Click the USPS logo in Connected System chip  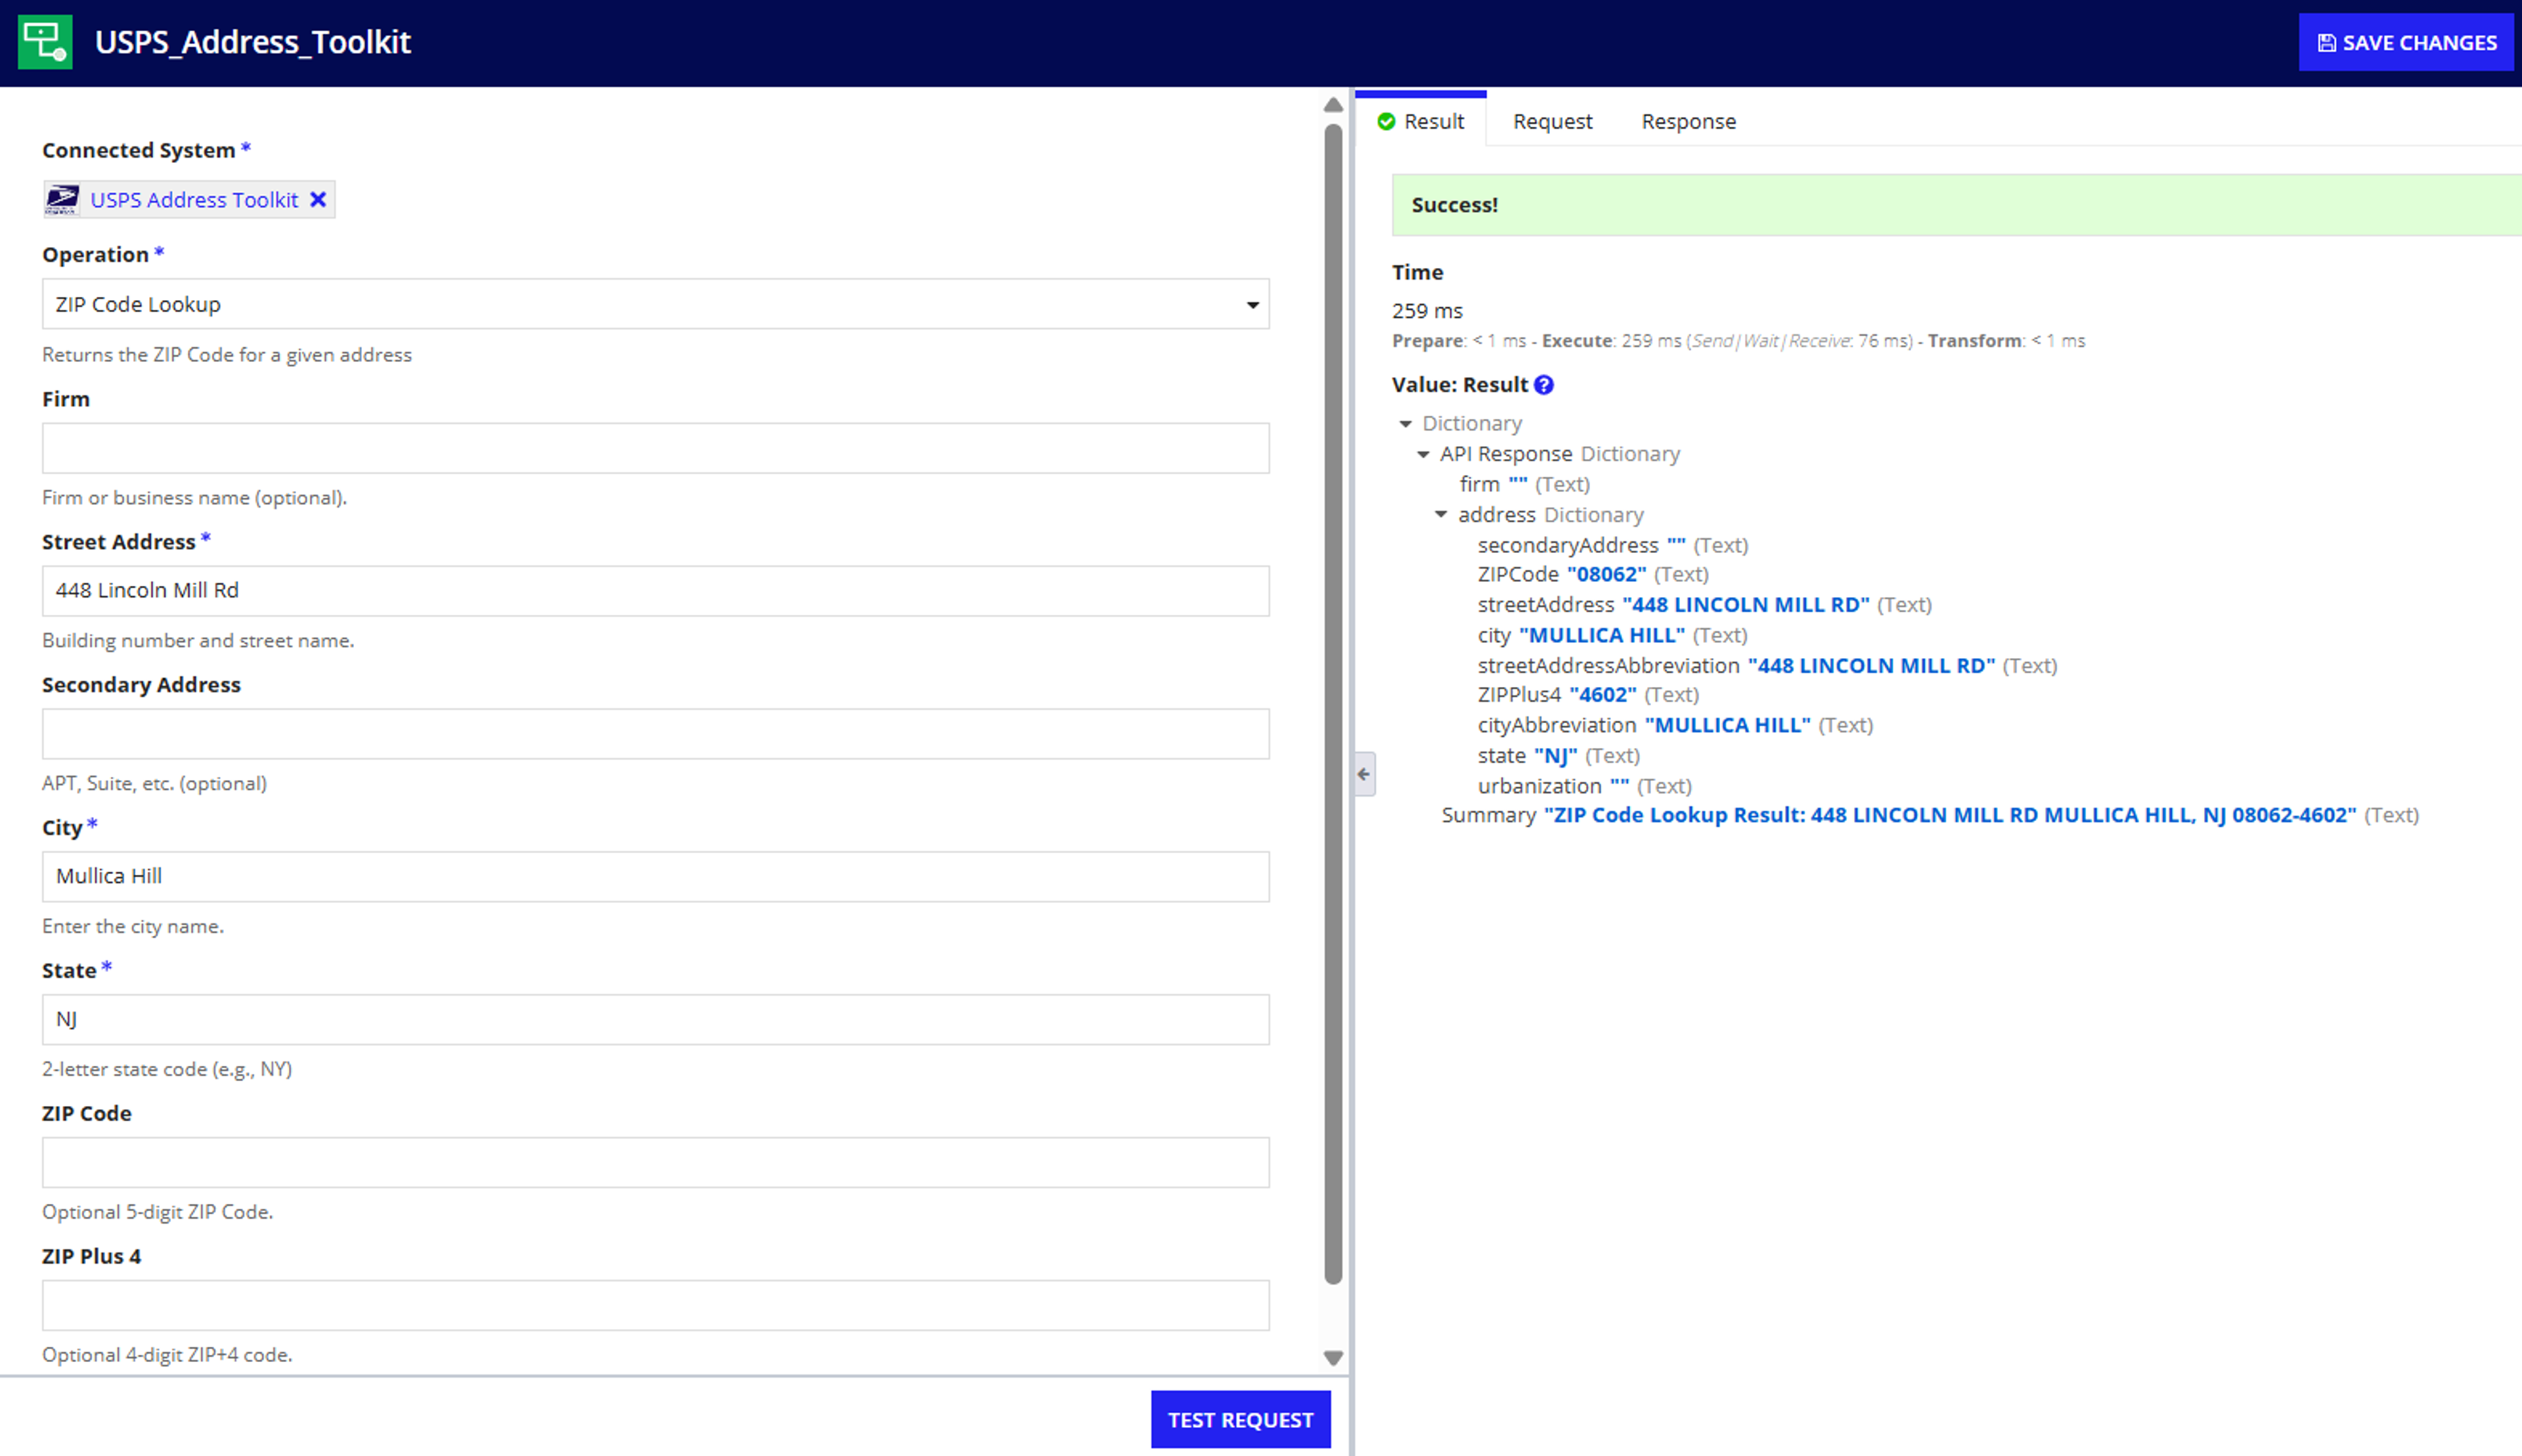(x=62, y=199)
